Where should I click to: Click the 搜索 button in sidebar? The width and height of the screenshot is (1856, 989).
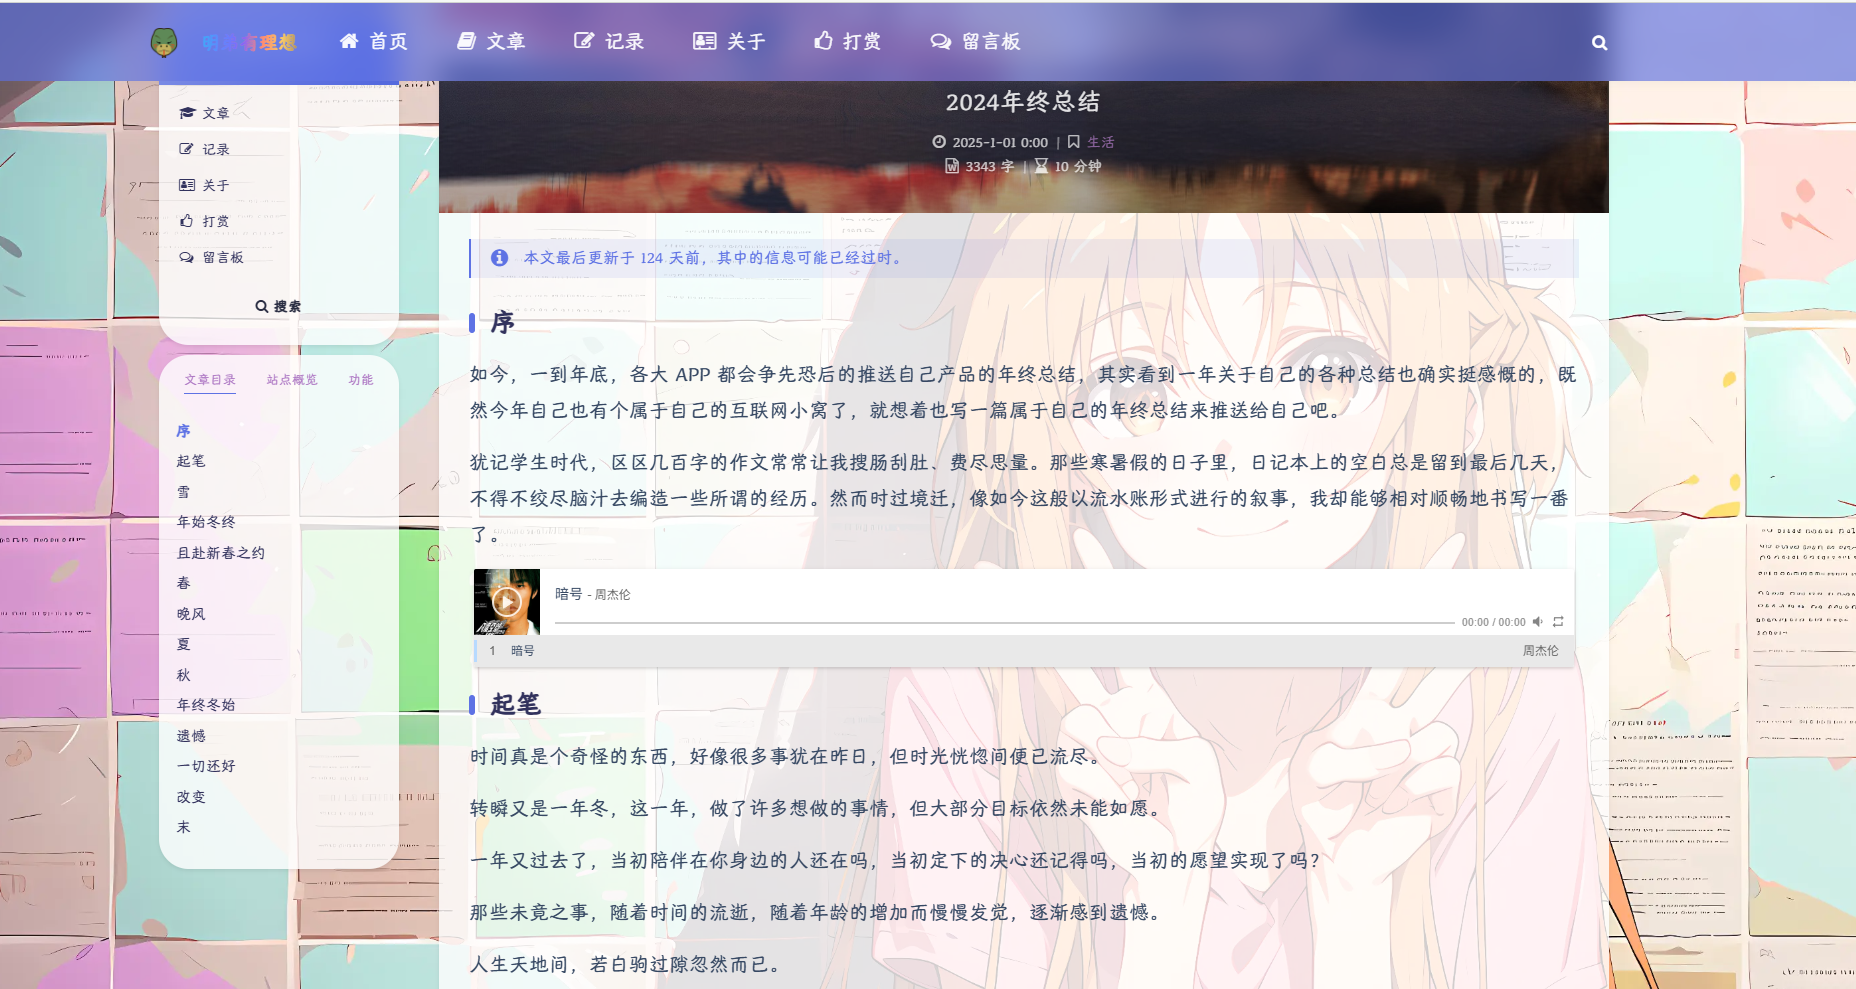pyautogui.click(x=278, y=306)
